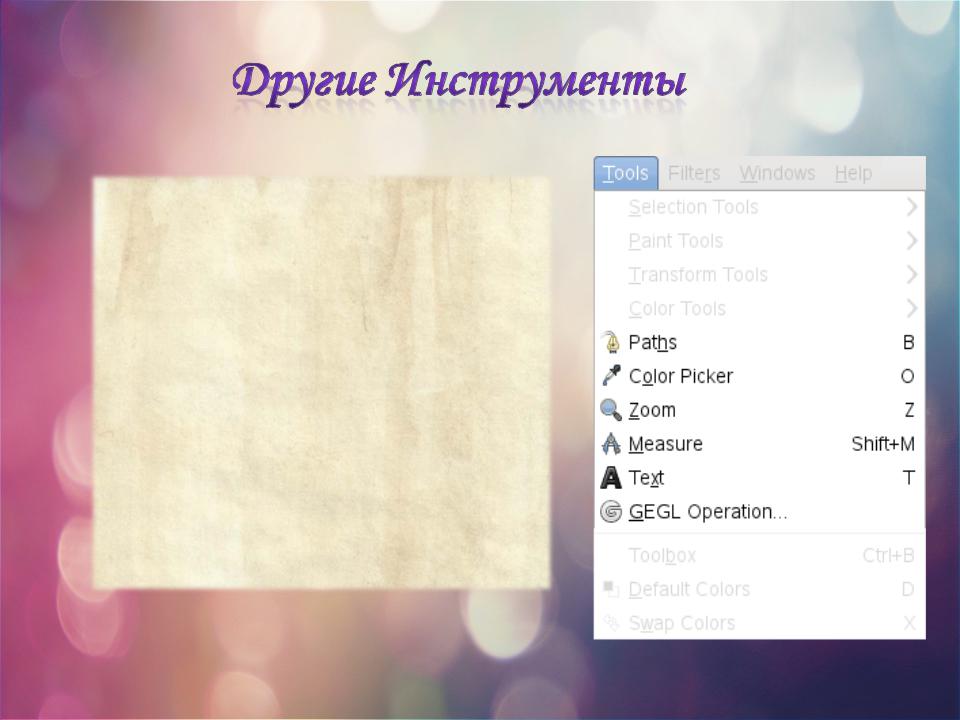Screen dimensions: 960x720
Task: Open the Tools menu
Action: [626, 173]
